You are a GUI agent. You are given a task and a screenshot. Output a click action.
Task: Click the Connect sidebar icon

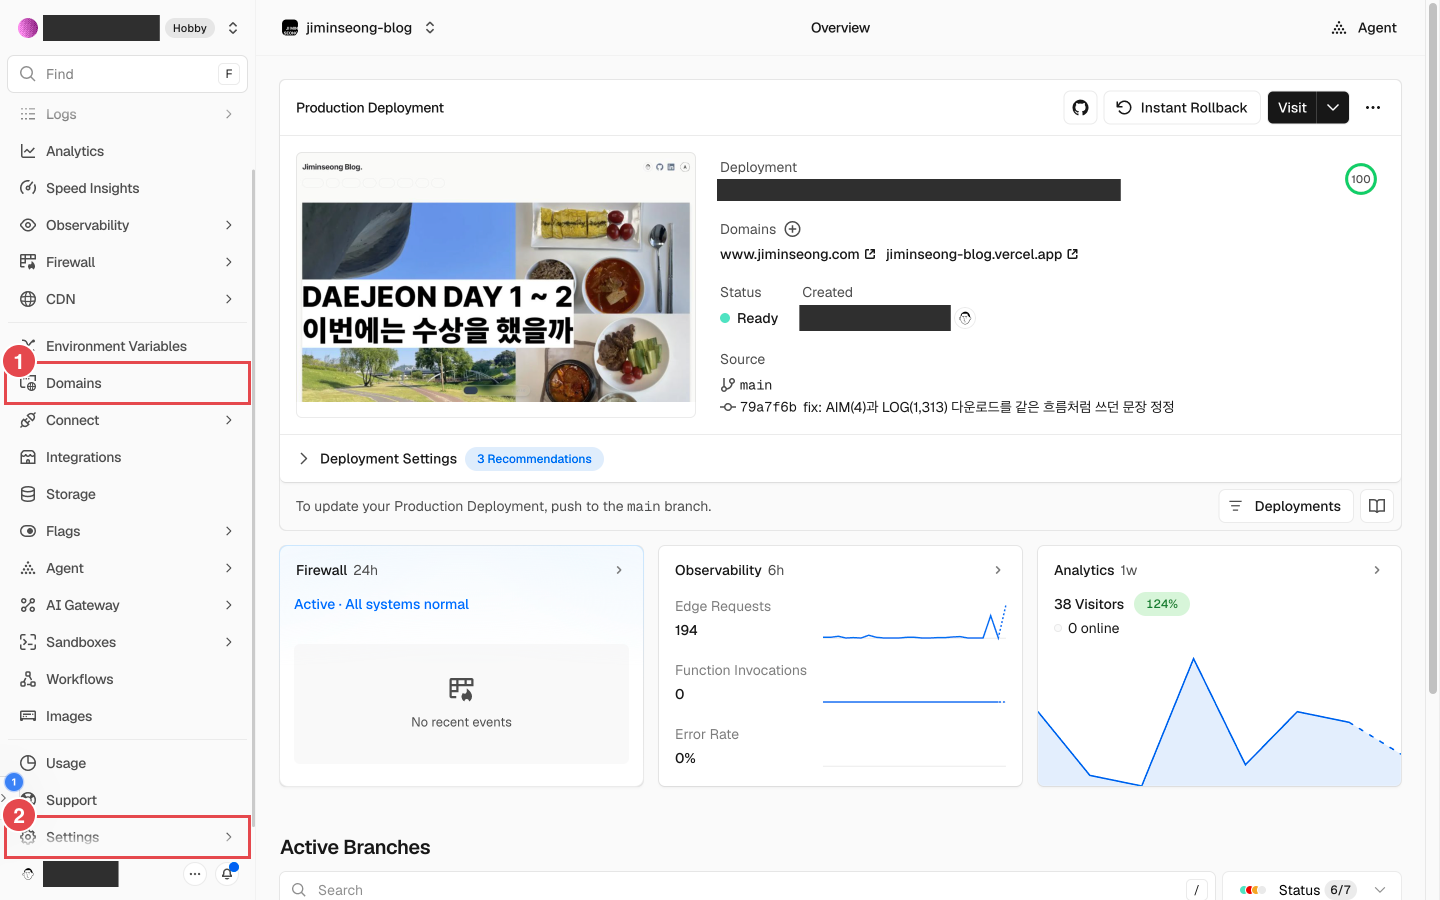pyautogui.click(x=28, y=420)
